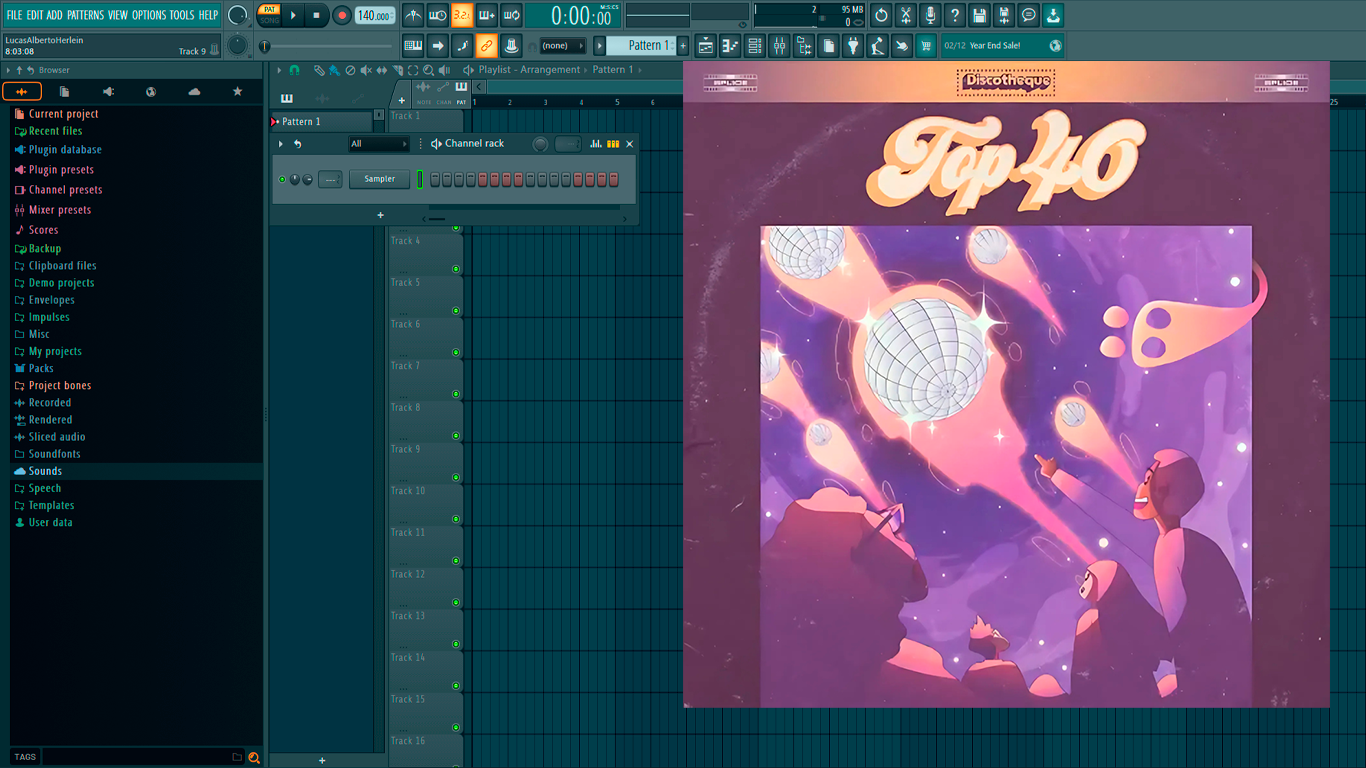
Task: Toggle loop recording
Action: [x=510, y=15]
